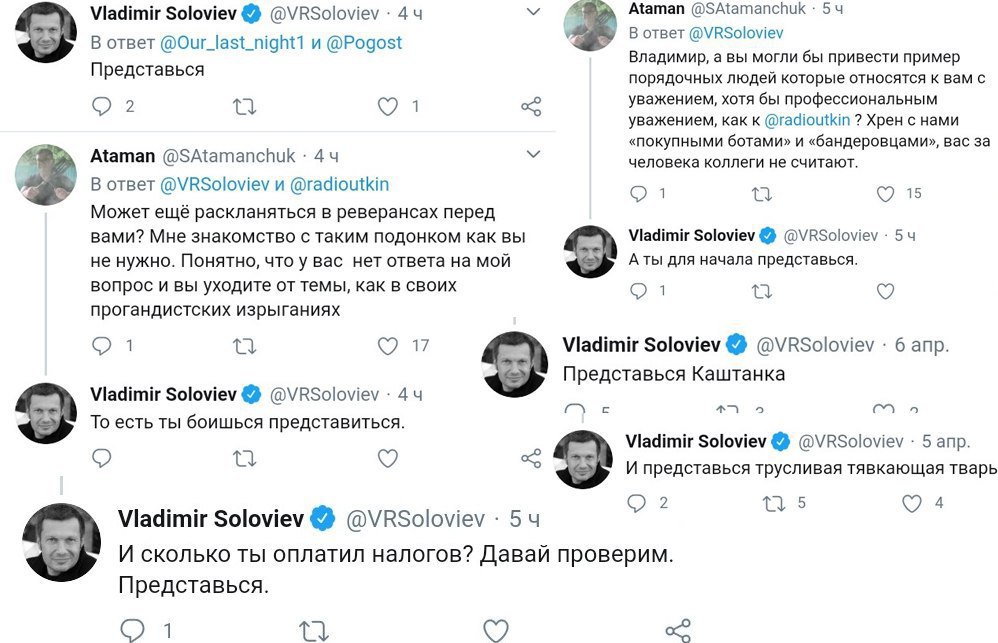Reply to the top-left "Представься" tweet
Image resolution: width=998 pixels, height=643 pixels.
102,106
